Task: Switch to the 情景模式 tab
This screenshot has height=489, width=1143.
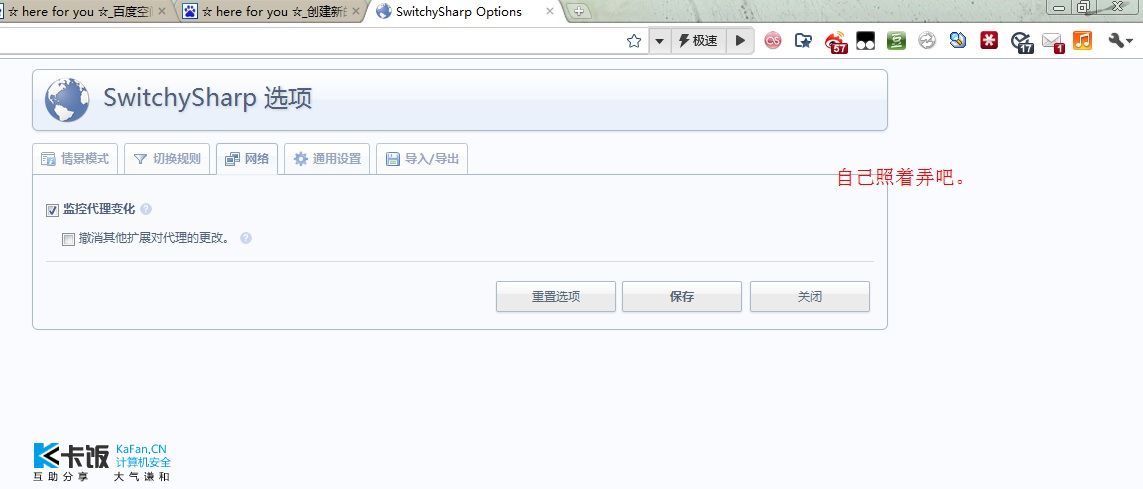Action: (x=75, y=158)
